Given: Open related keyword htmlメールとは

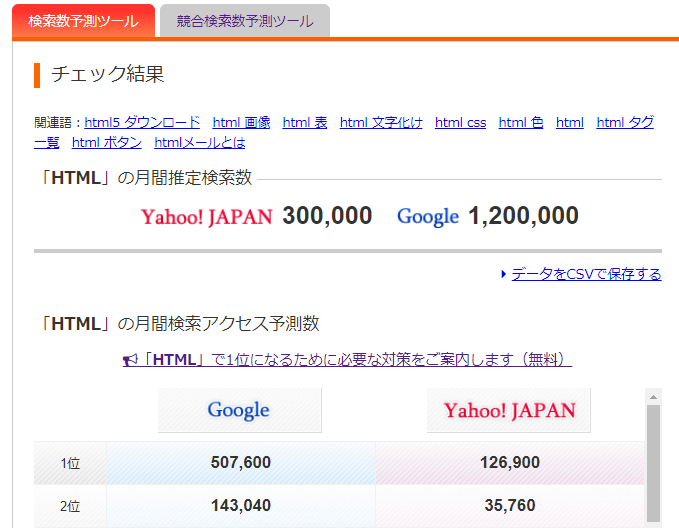Looking at the screenshot, I should (x=200, y=143).
